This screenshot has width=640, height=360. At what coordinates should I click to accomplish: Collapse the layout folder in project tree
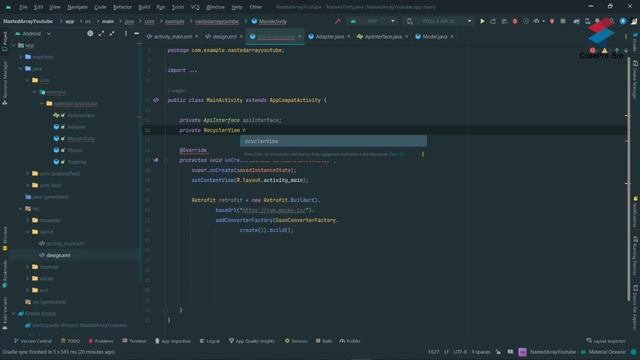(x=28, y=232)
